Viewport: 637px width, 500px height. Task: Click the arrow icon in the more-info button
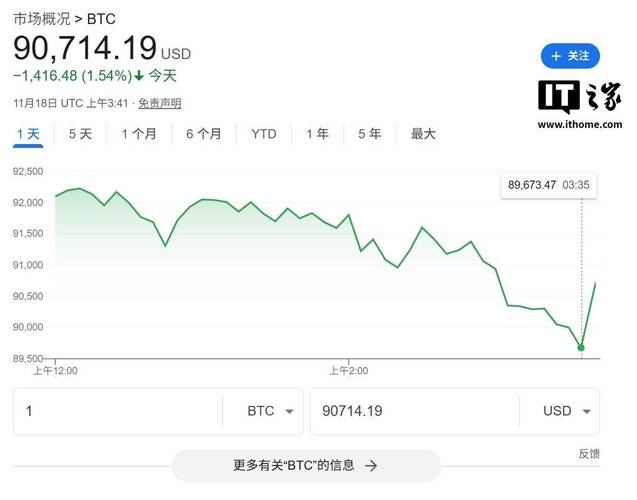tap(371, 465)
